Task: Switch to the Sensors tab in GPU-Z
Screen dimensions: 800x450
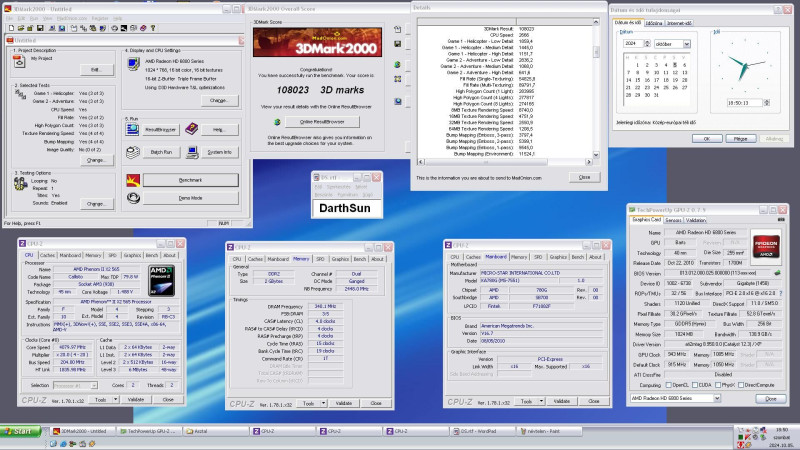Action: point(673,220)
